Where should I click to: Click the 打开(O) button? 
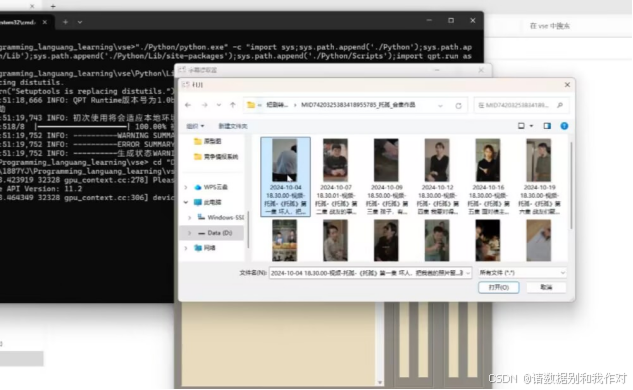(499, 287)
